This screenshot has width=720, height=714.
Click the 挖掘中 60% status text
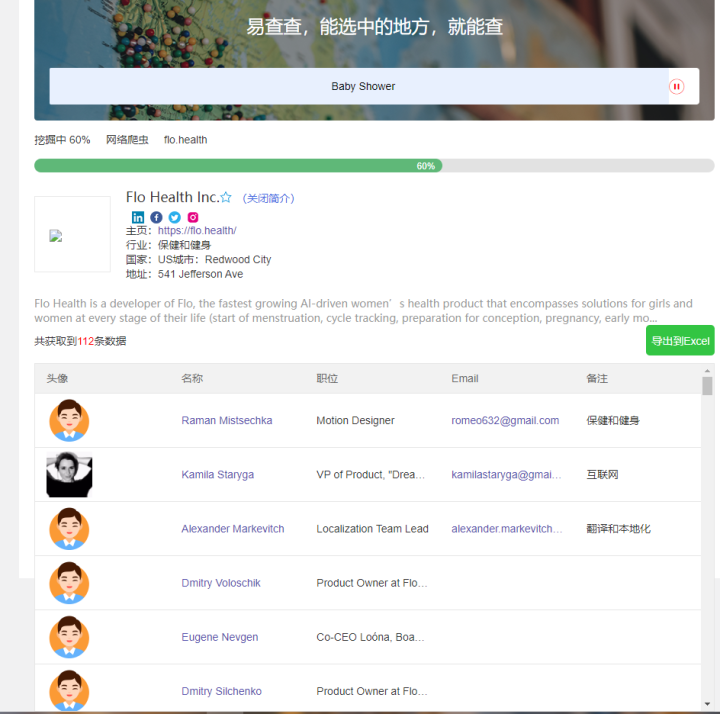click(x=62, y=140)
